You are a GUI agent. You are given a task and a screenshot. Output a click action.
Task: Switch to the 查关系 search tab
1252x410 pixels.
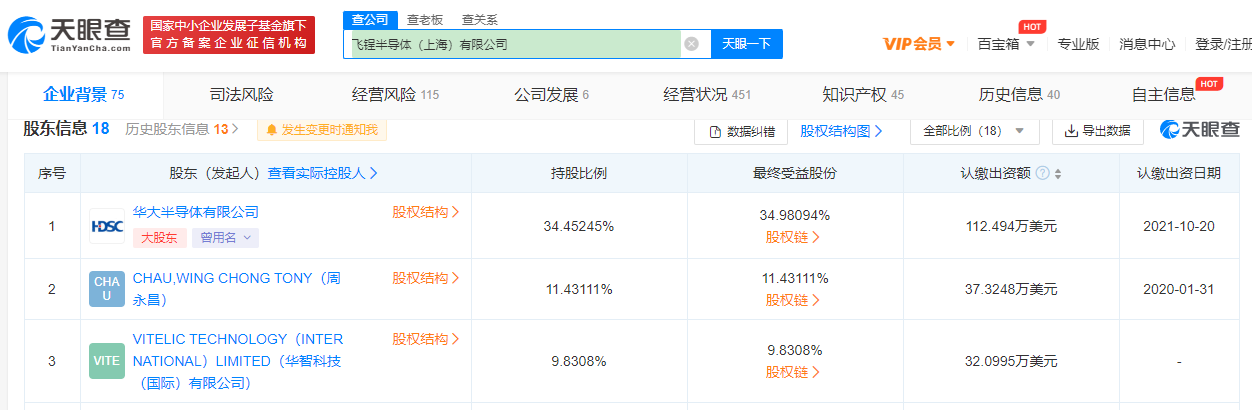(x=480, y=19)
